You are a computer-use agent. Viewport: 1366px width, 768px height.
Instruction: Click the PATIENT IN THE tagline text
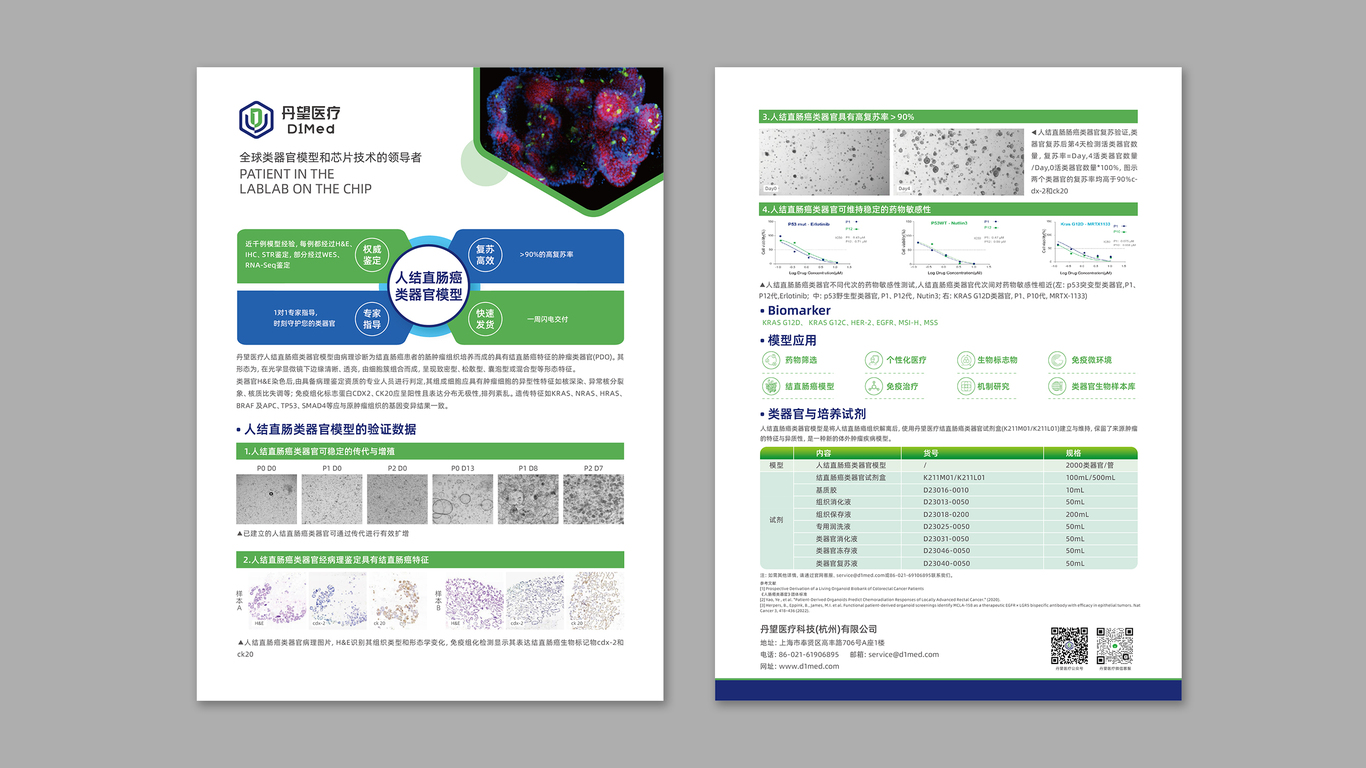[x=287, y=174]
